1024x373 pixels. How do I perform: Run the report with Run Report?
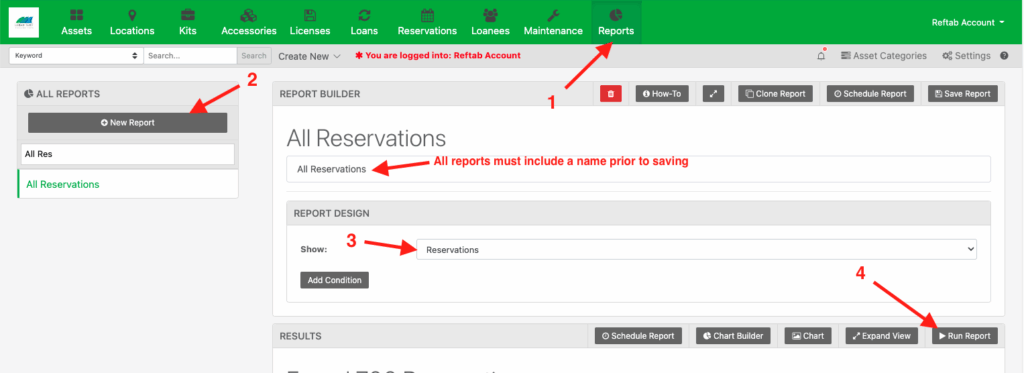965,336
